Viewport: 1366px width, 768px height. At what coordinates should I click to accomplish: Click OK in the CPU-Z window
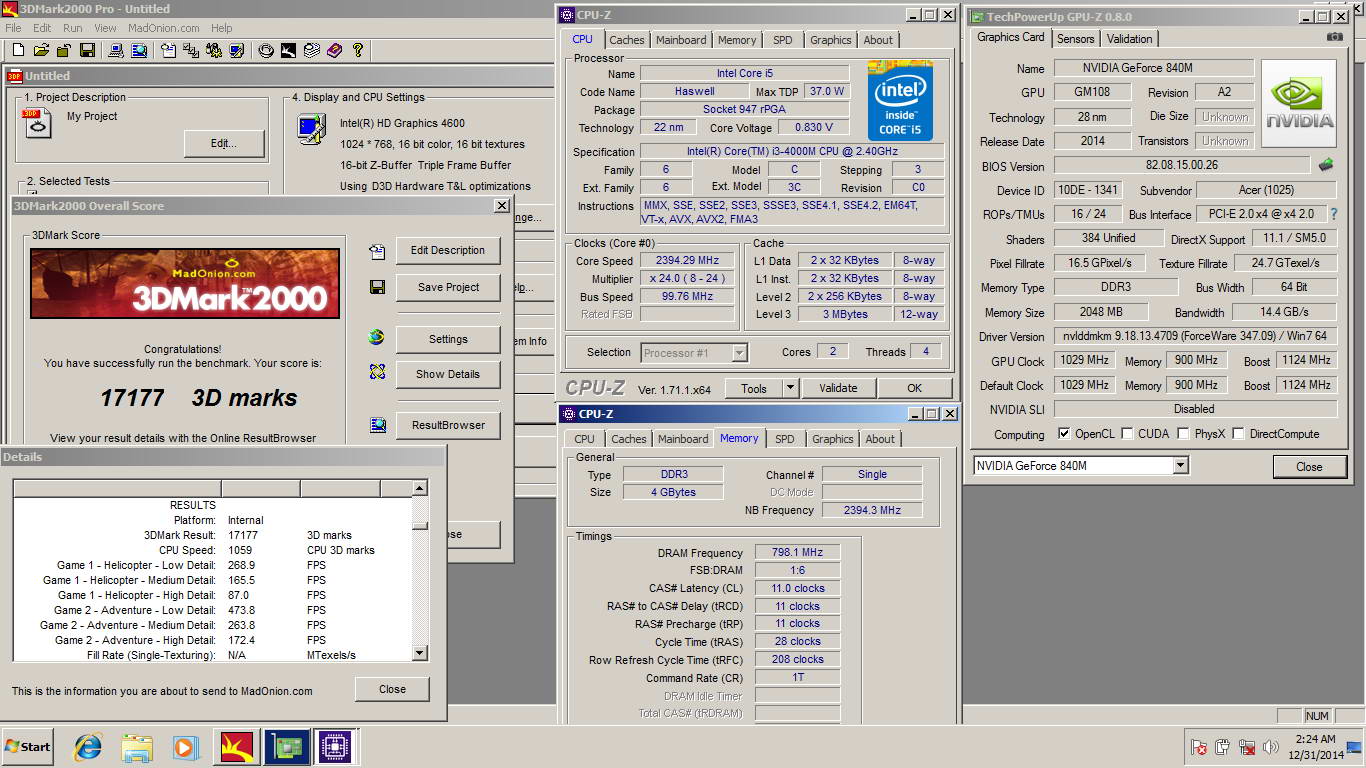(914, 388)
